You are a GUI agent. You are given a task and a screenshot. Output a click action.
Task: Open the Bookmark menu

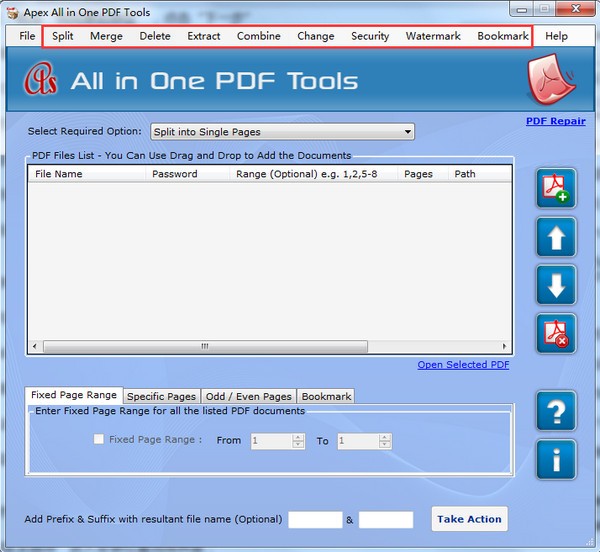coord(503,36)
